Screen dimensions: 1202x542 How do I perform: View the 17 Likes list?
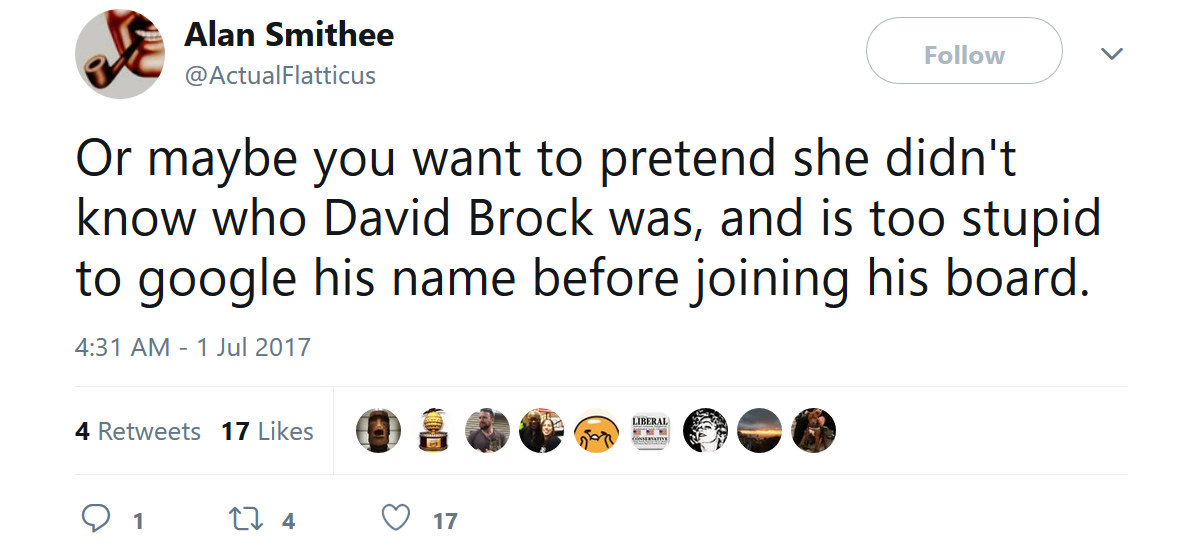(267, 432)
